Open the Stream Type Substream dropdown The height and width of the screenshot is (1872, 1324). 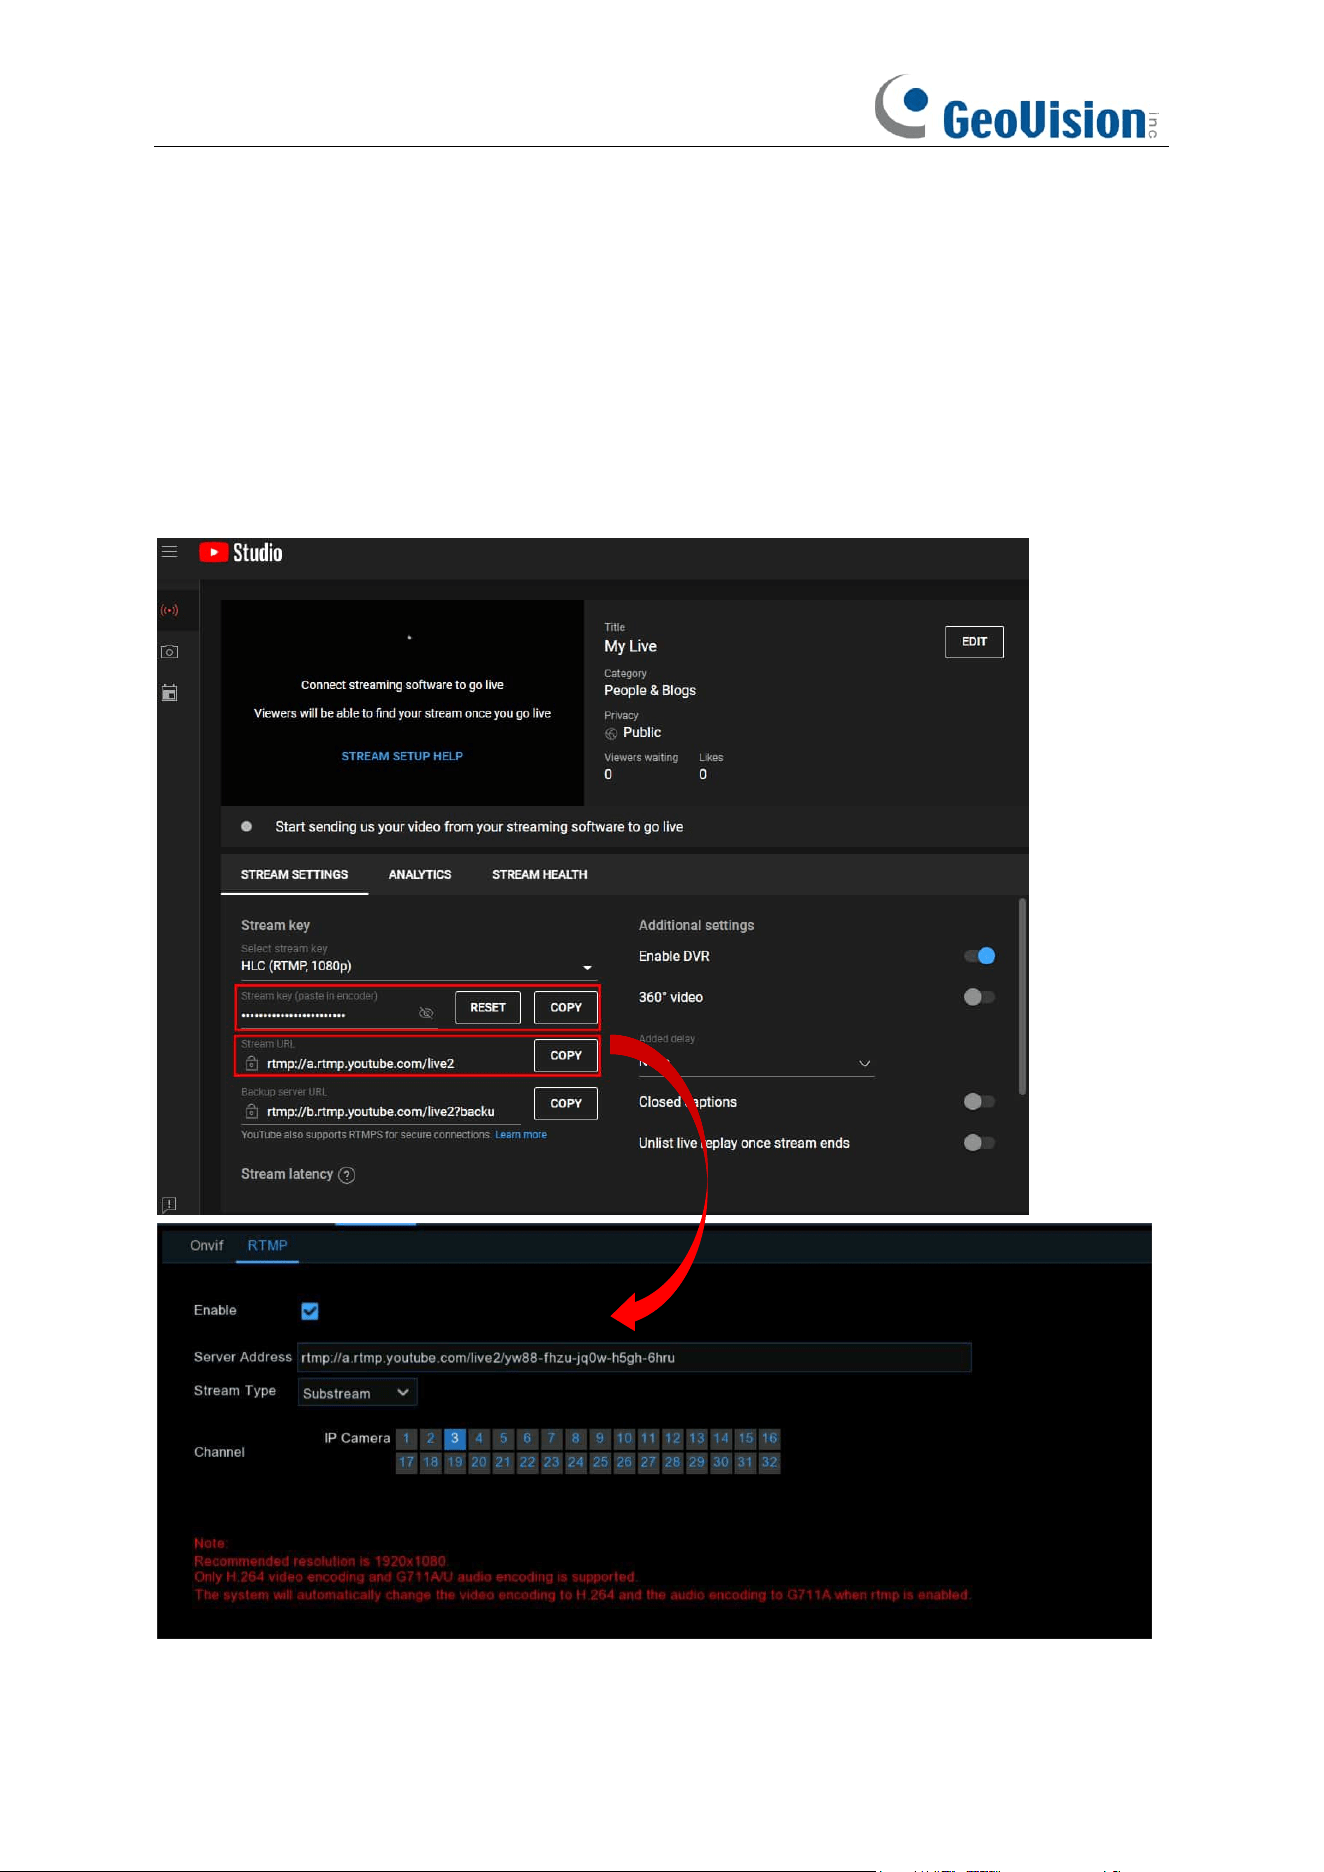(357, 1393)
